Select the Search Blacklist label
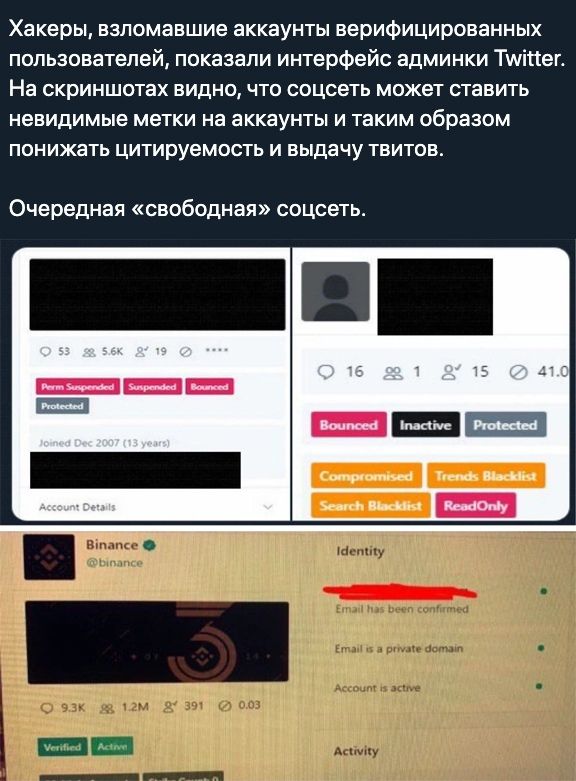Screen dimensions: 576x781 point(371,506)
